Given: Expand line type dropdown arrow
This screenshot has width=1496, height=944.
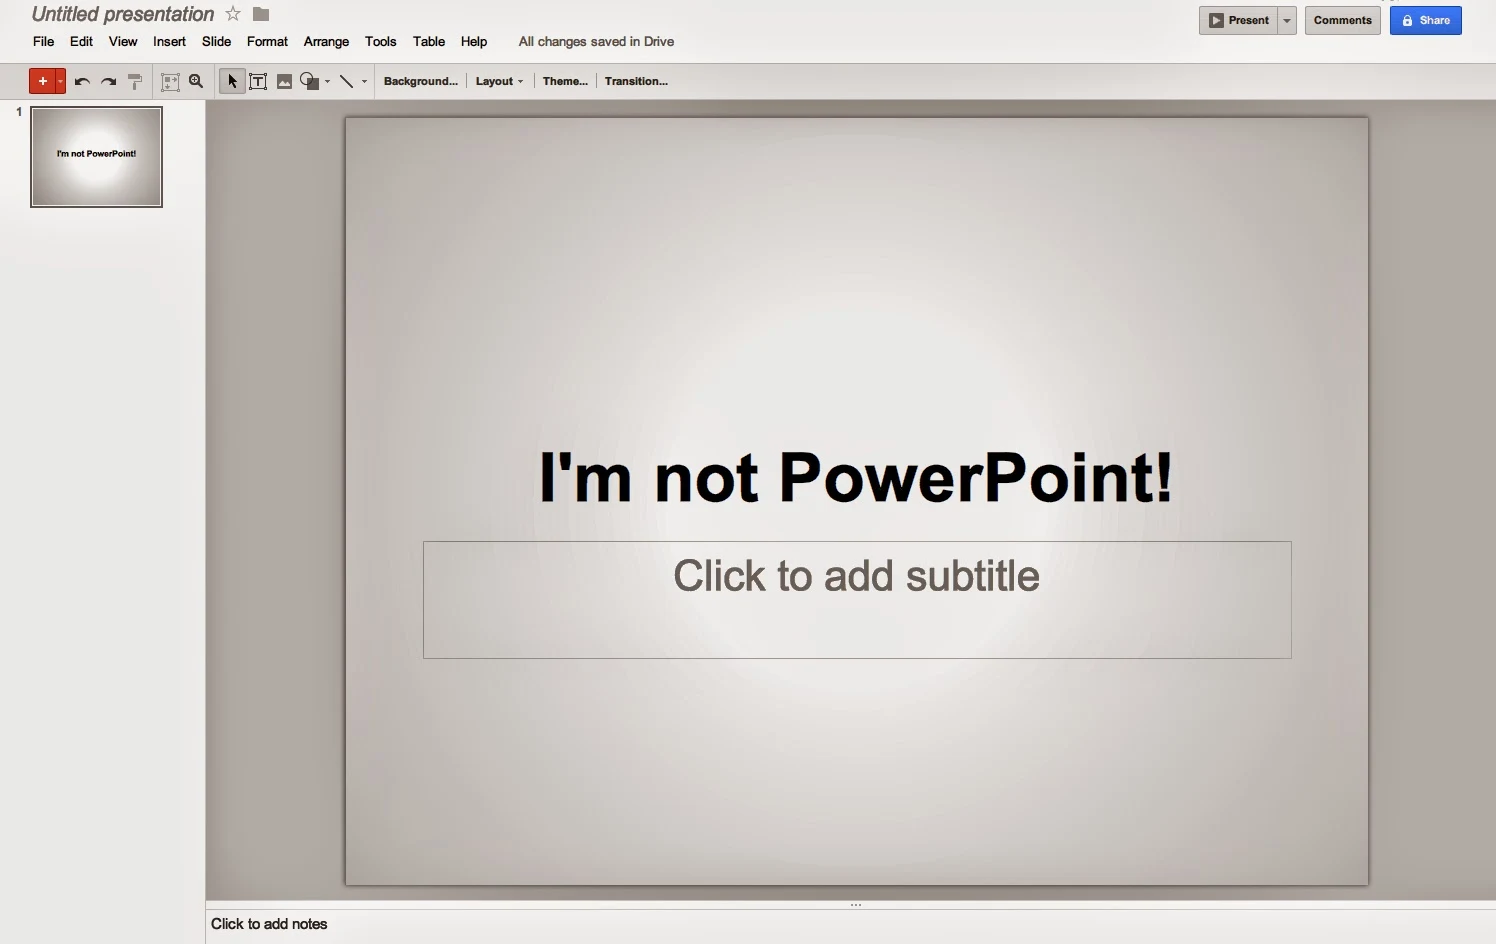Looking at the screenshot, I should click(364, 82).
